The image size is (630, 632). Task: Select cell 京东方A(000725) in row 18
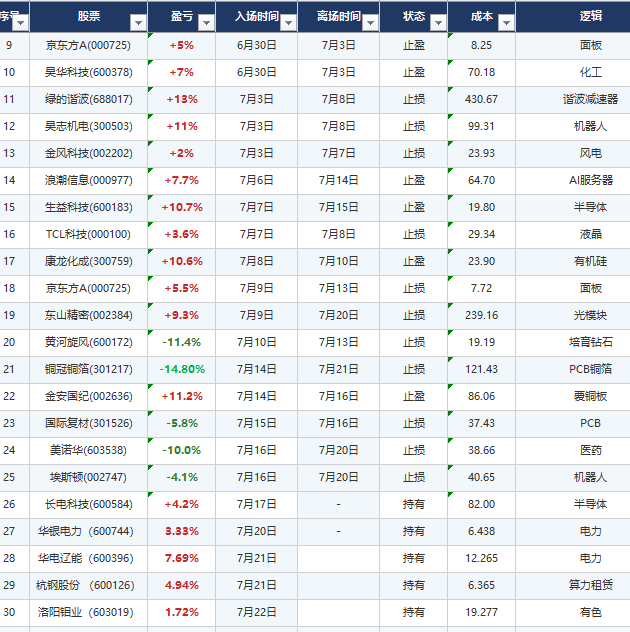point(88,288)
